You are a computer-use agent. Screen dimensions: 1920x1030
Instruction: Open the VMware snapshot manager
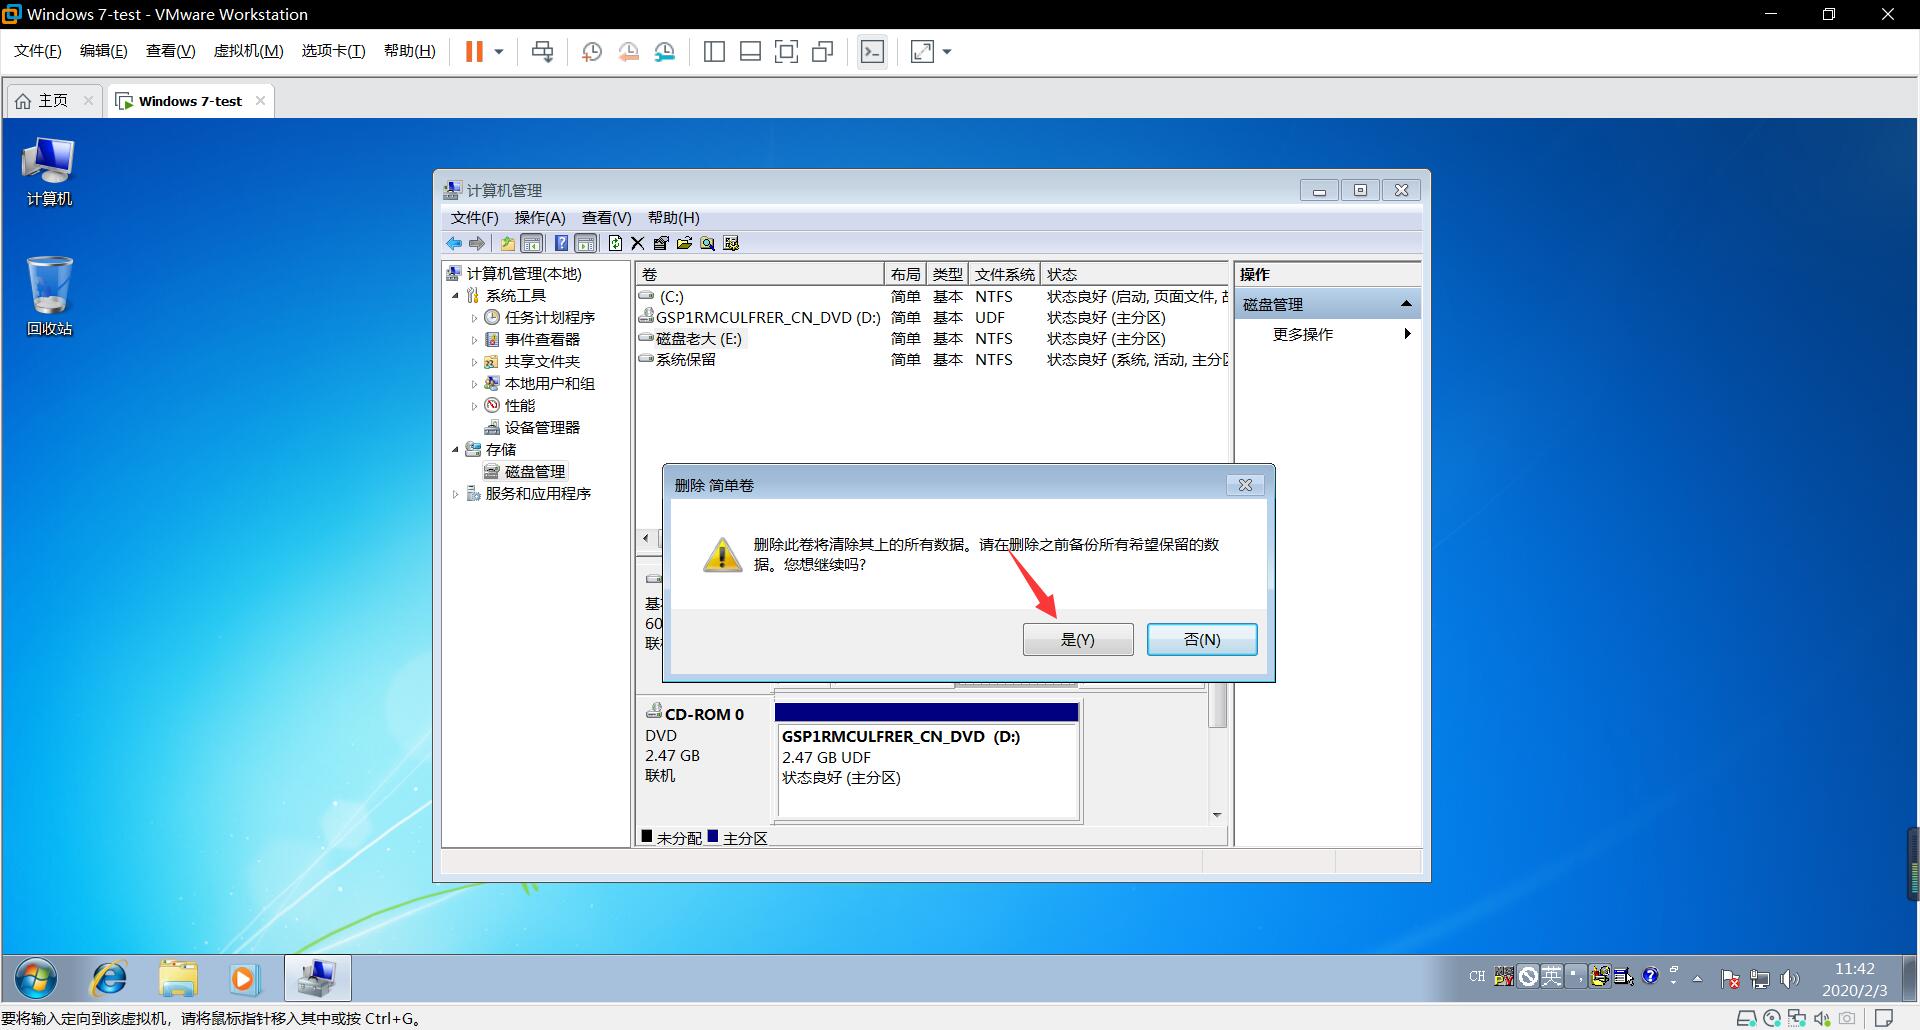click(665, 51)
